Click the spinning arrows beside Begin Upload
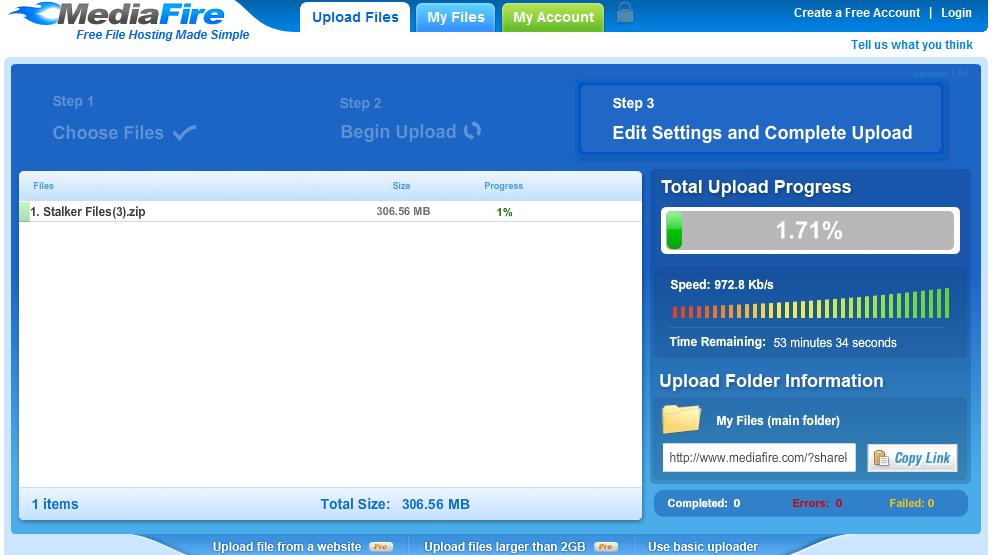 coord(472,131)
